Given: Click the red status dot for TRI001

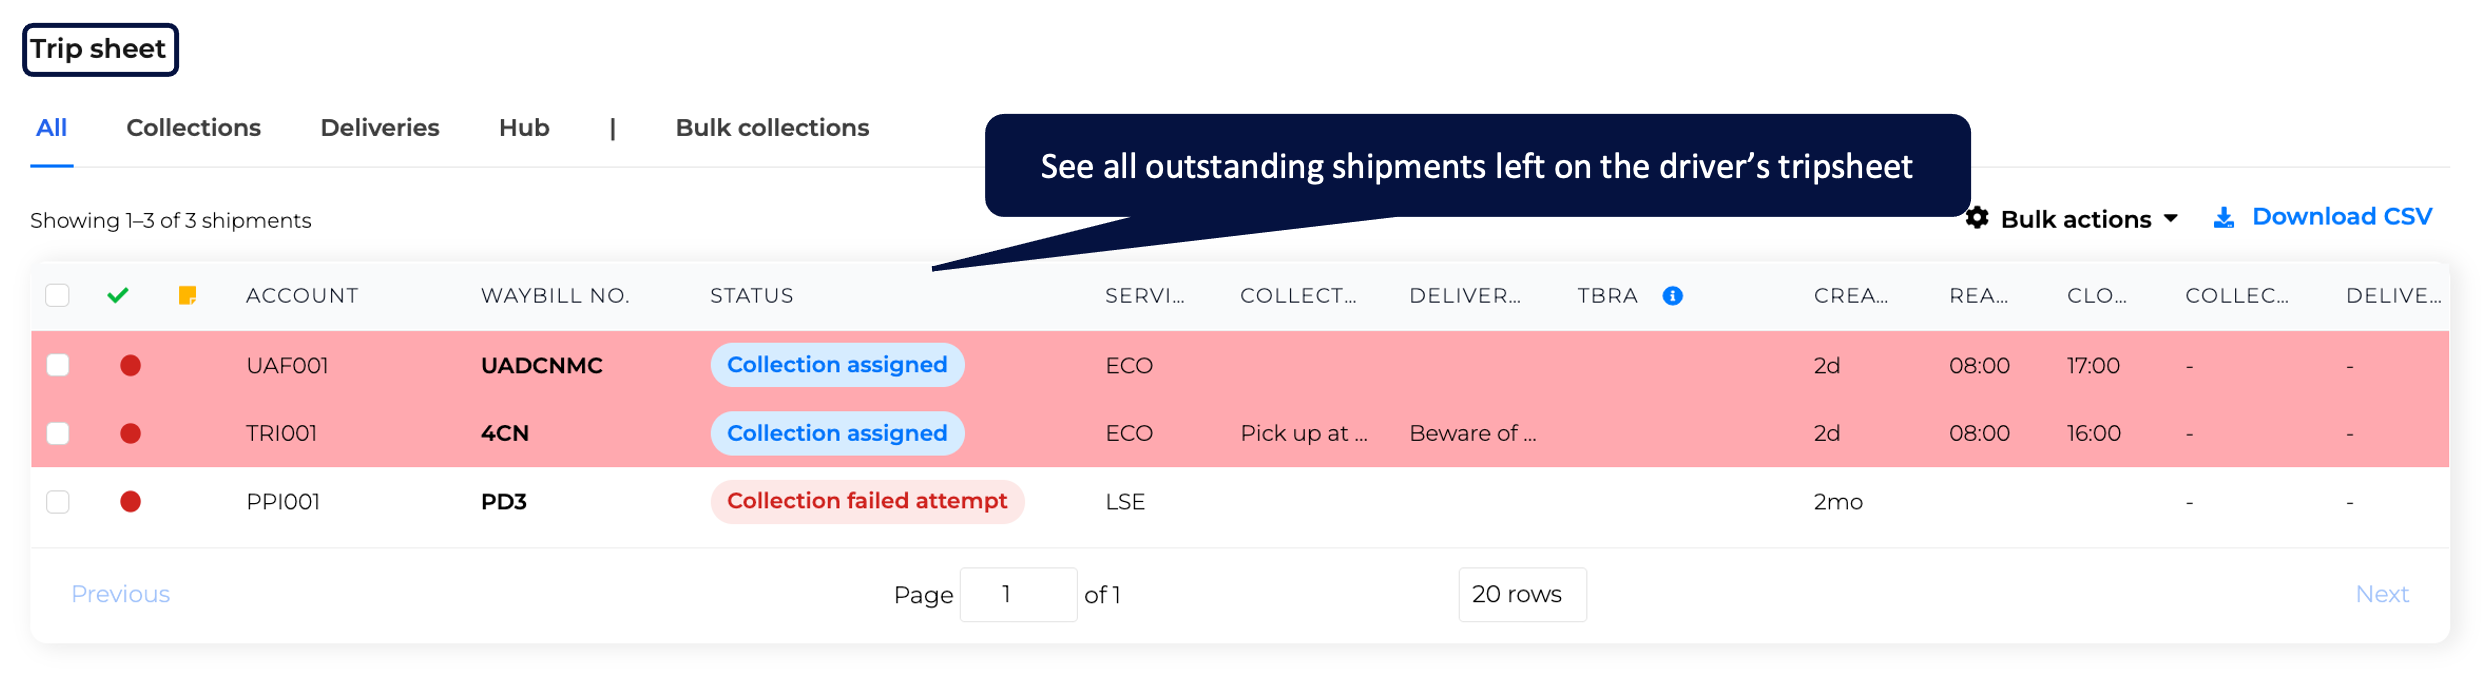Looking at the screenshot, I should click(130, 433).
